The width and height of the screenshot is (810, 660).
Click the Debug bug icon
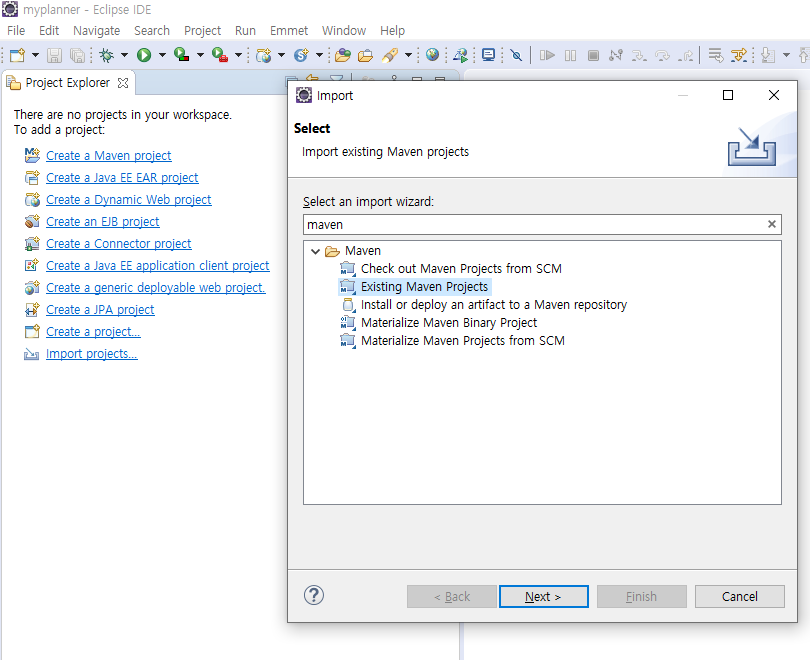click(x=106, y=55)
